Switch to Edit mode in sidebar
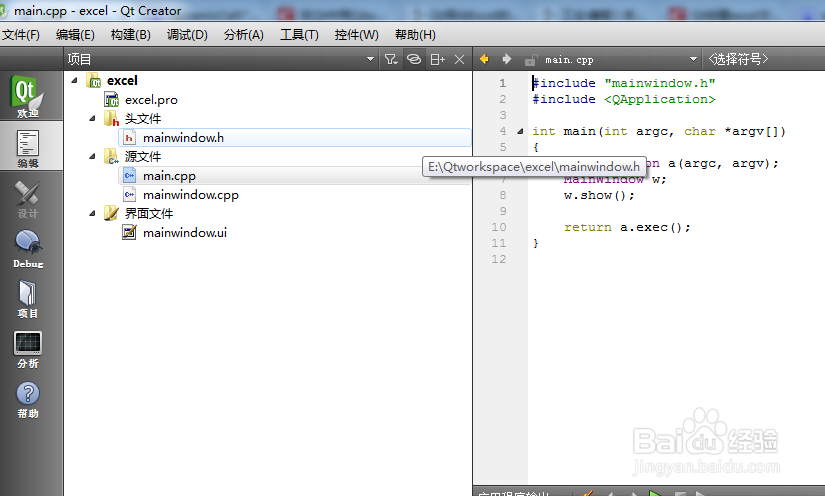 (28, 149)
